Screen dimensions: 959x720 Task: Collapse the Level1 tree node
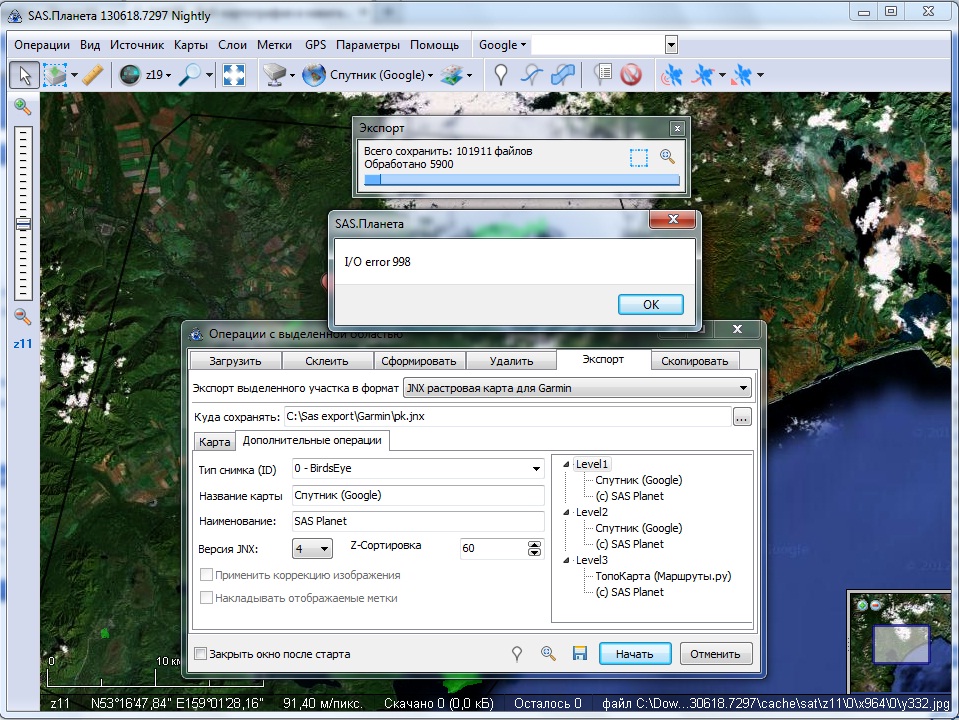[567, 464]
